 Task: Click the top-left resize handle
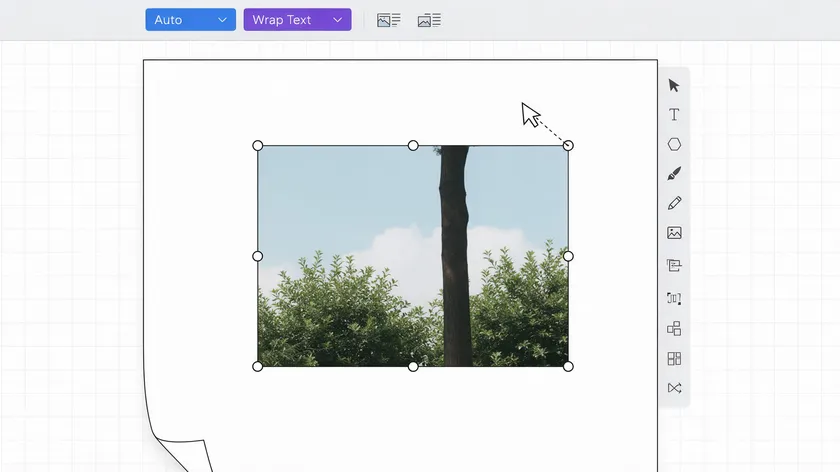point(258,146)
